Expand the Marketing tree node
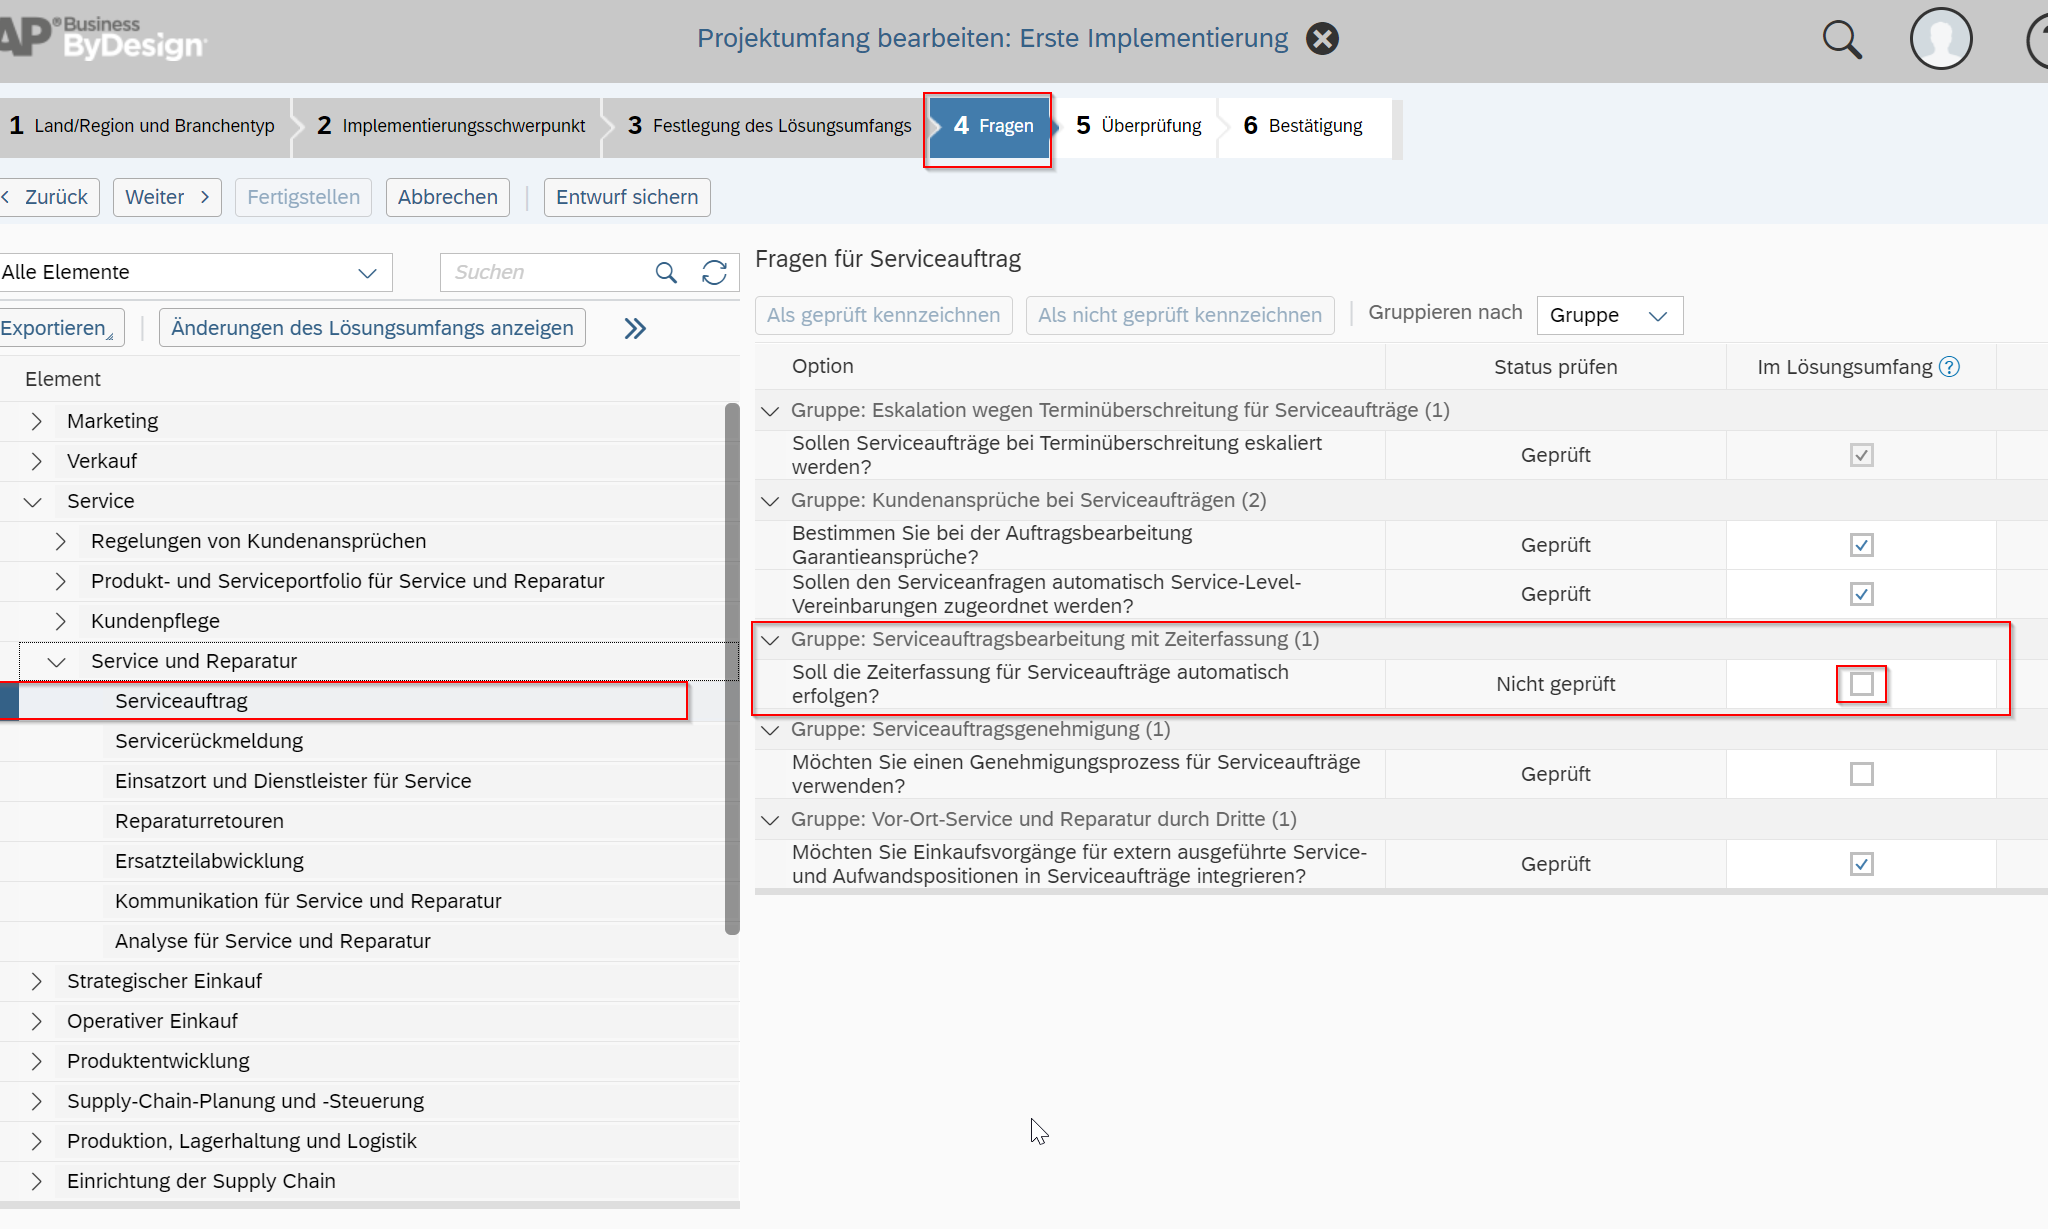The width and height of the screenshot is (2048, 1229). [37, 421]
